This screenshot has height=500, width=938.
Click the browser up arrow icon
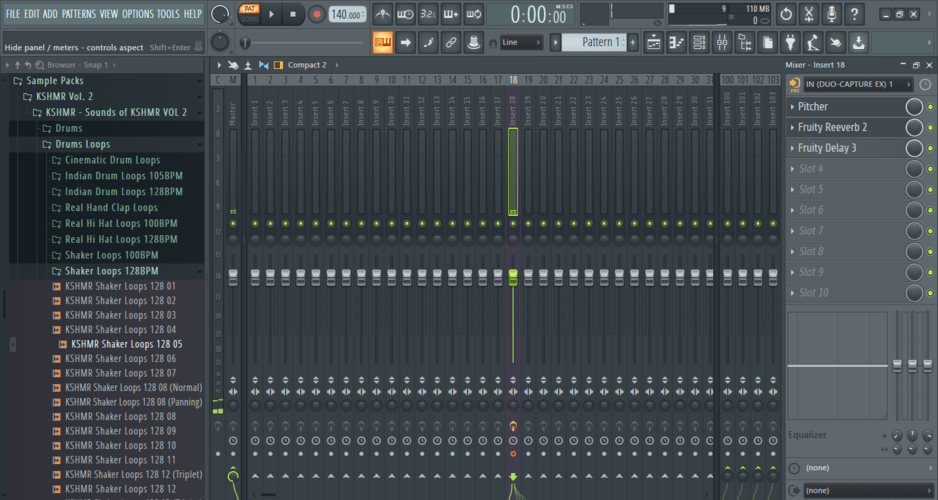click(x=17, y=65)
